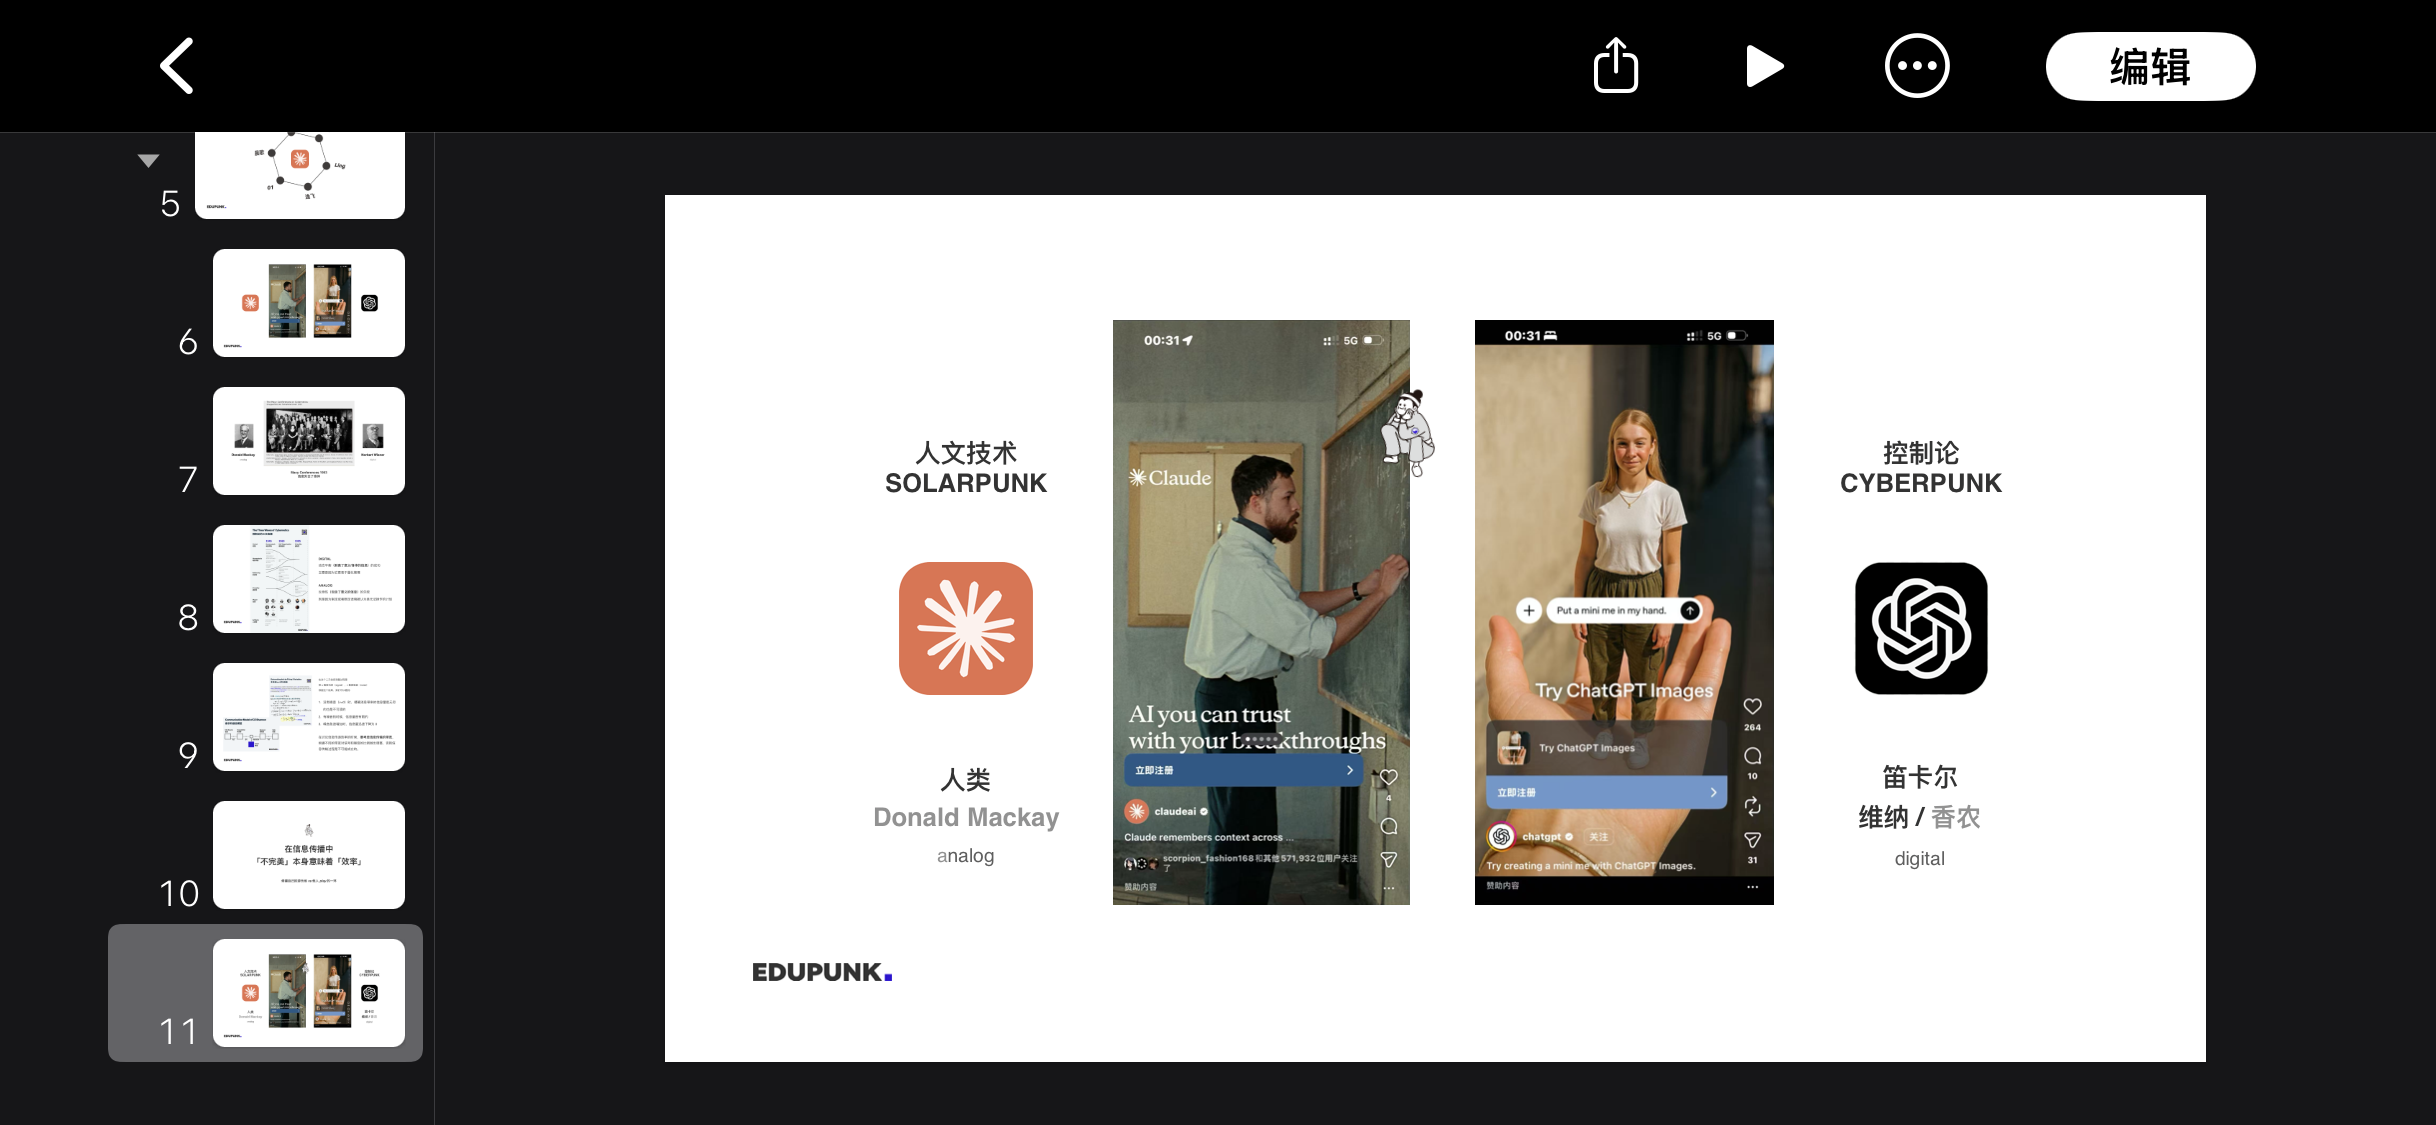This screenshot has height=1125, width=2436.
Task: Collapse the slide group at slide 5
Action: click(148, 160)
